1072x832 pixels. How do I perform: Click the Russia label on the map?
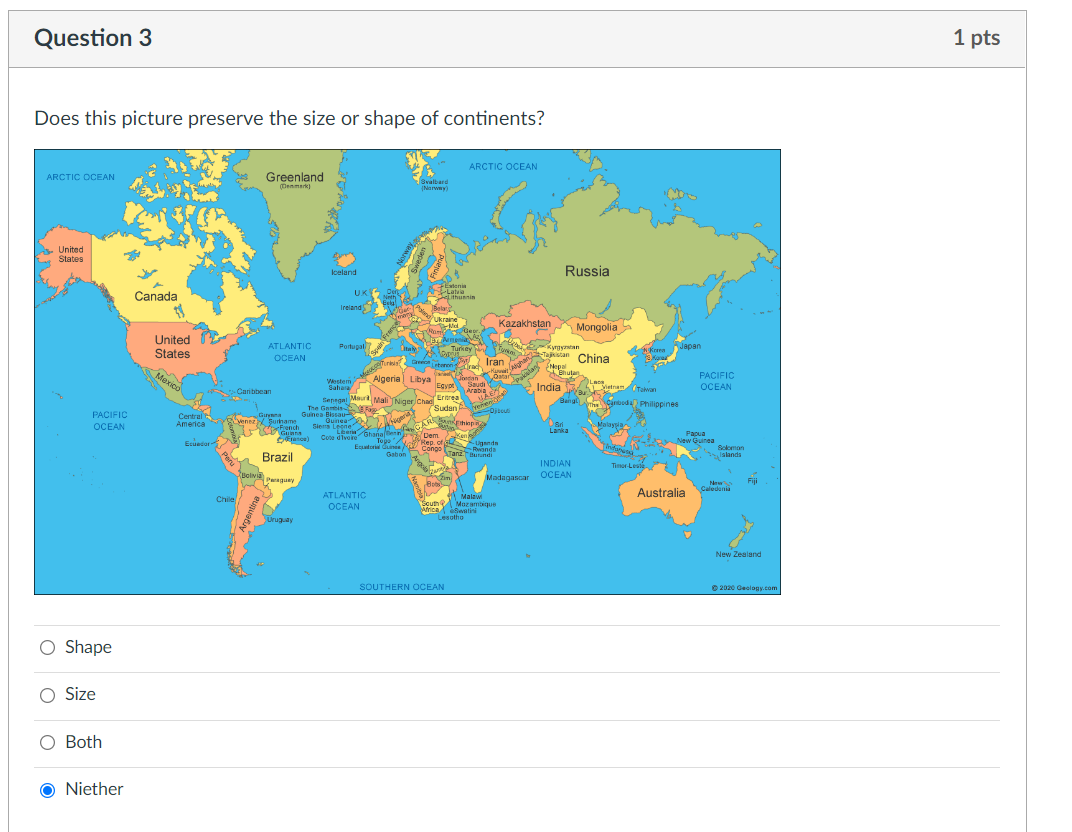click(x=587, y=271)
